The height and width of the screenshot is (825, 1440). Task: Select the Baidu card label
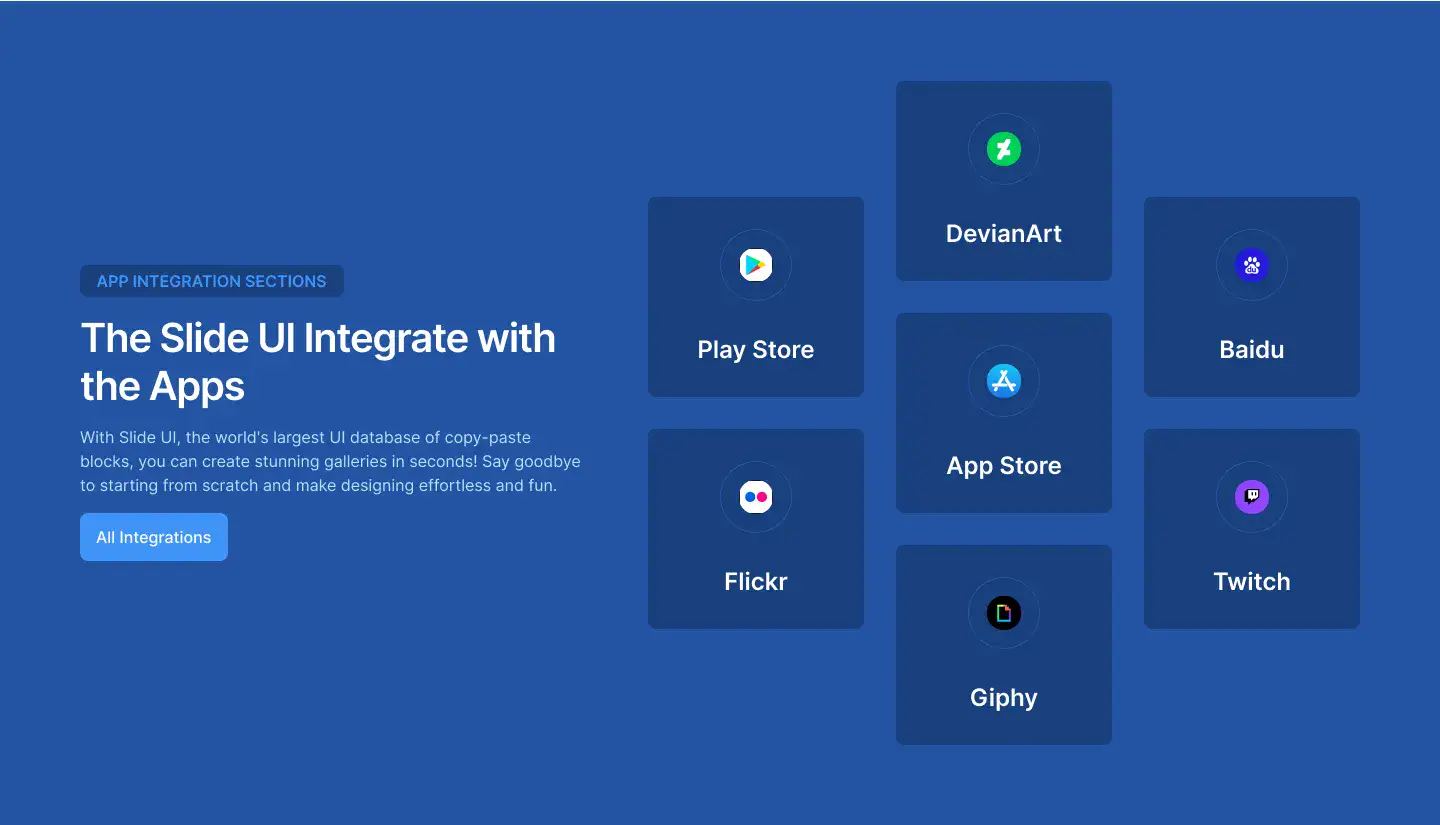[1252, 350]
